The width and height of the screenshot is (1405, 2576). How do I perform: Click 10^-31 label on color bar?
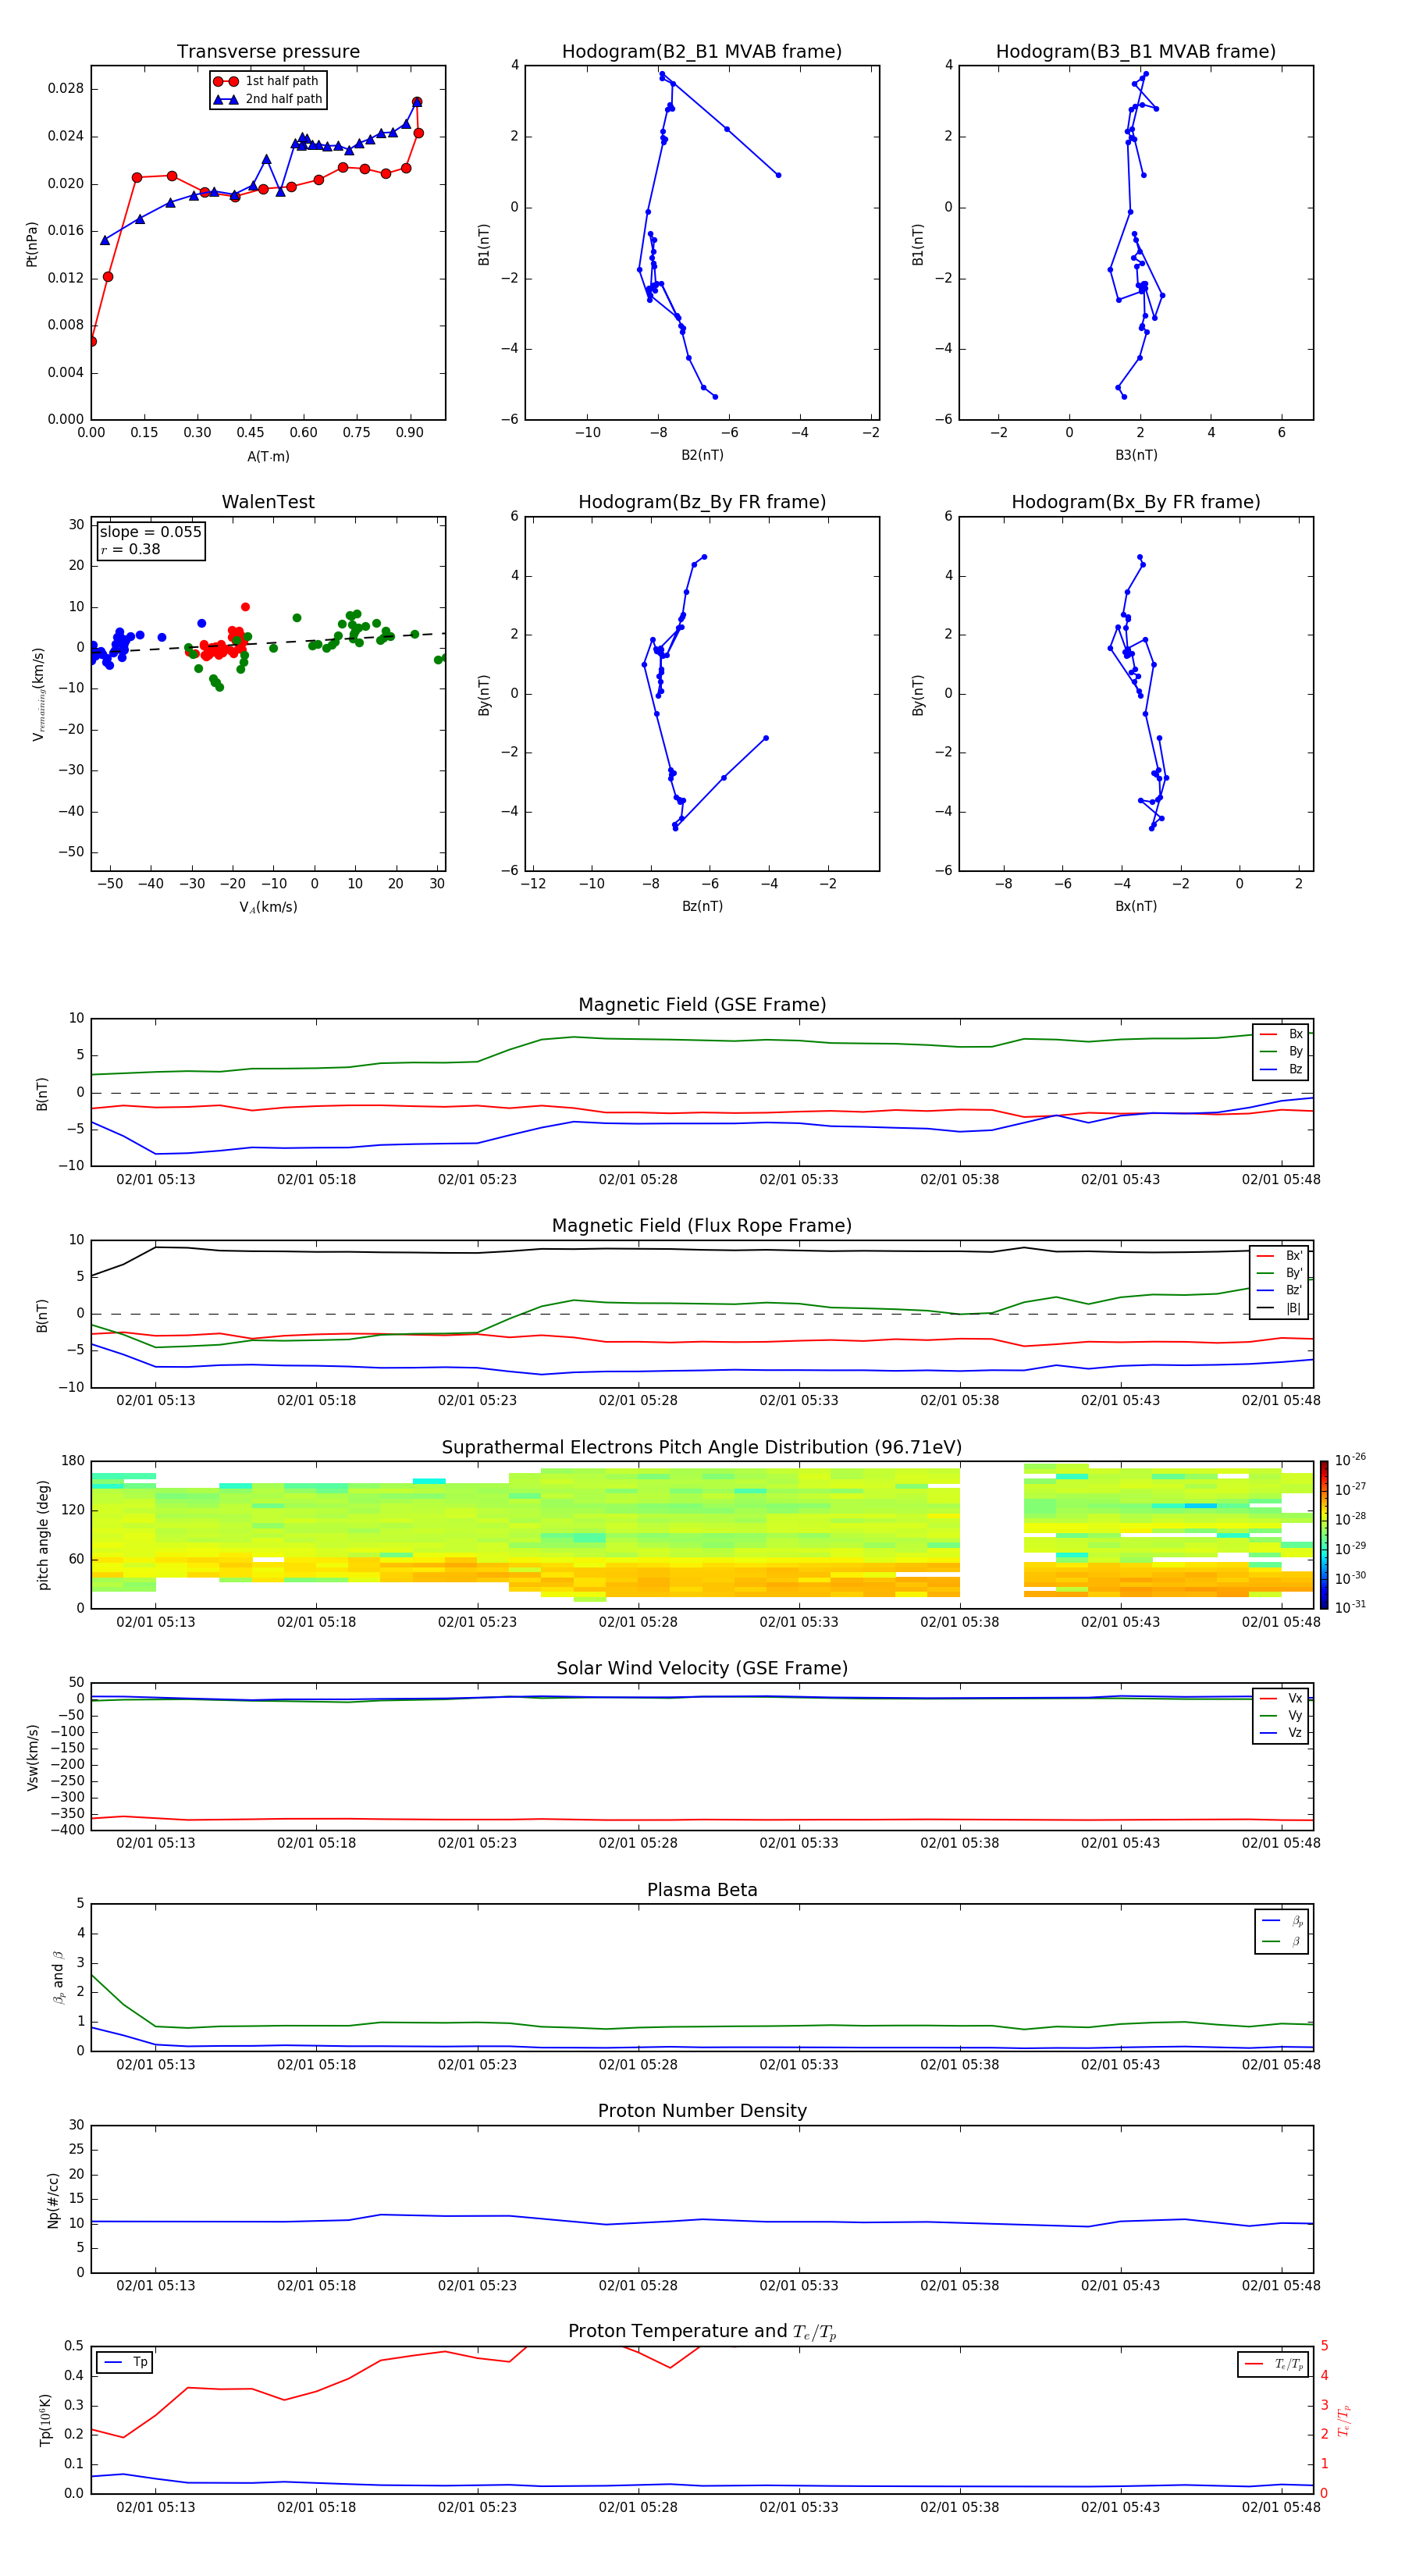1350,1607
